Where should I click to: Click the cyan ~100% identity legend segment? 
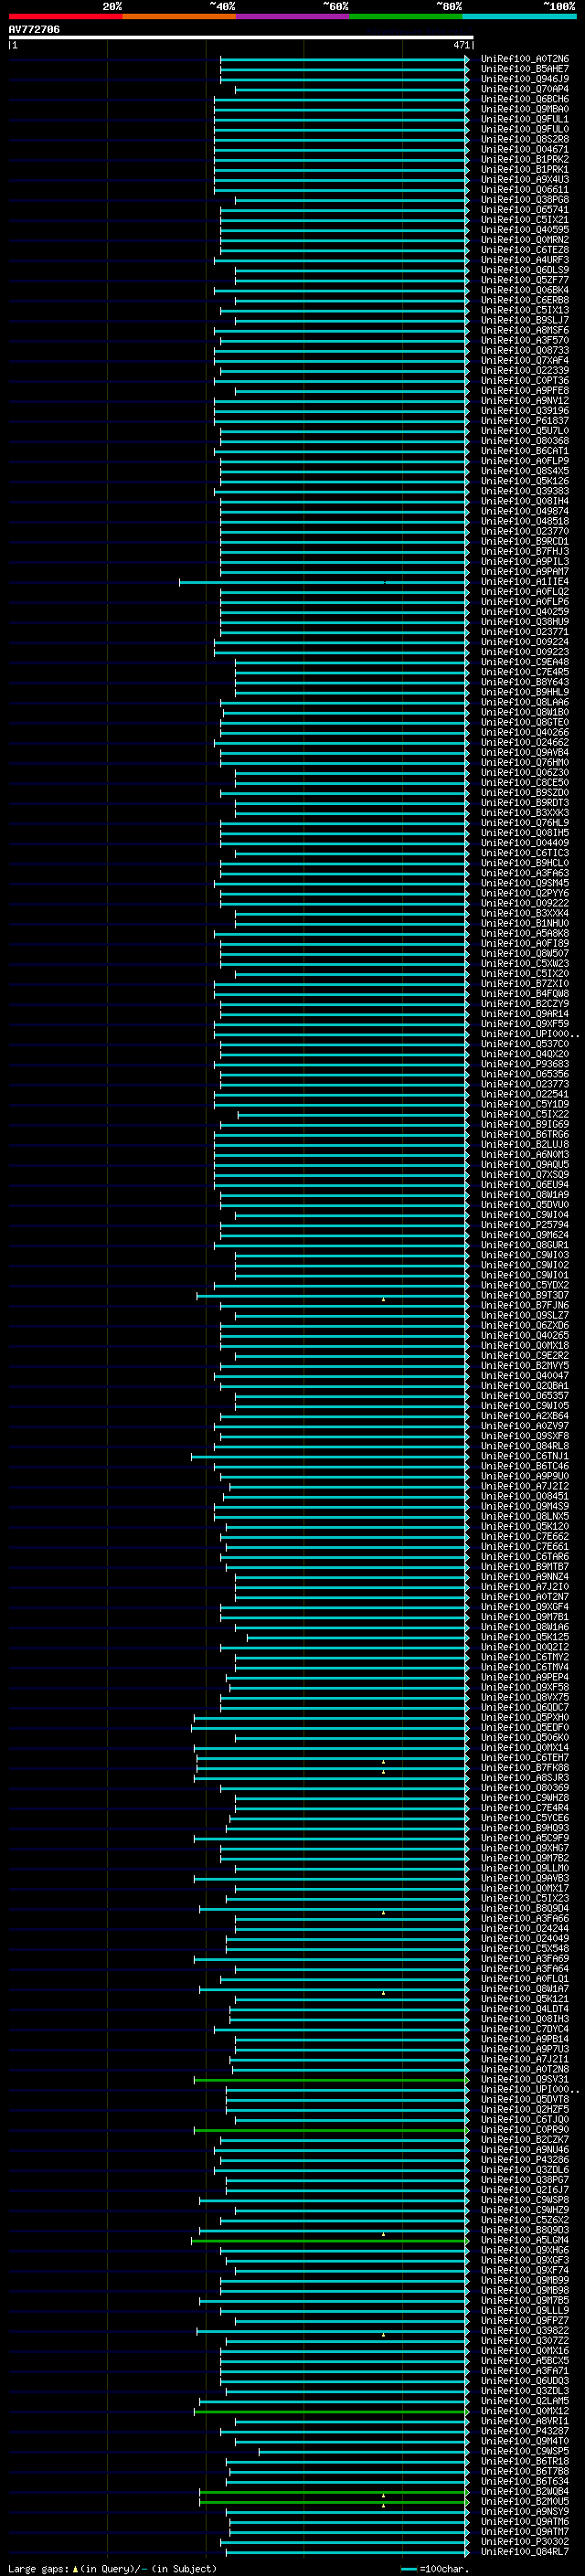[x=520, y=16]
